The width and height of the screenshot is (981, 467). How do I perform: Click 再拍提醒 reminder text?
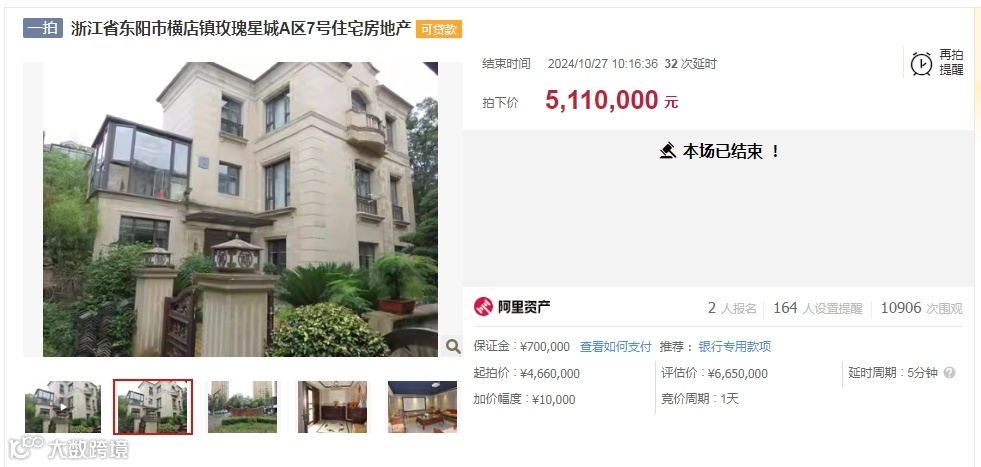pyautogui.click(x=951, y=63)
